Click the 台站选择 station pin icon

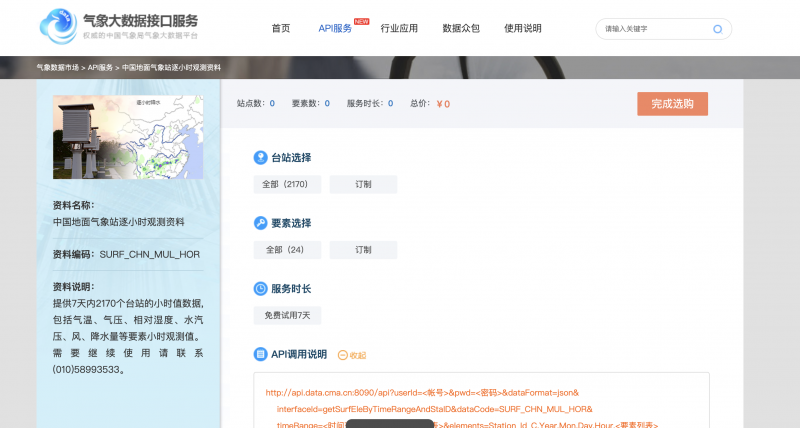260,158
